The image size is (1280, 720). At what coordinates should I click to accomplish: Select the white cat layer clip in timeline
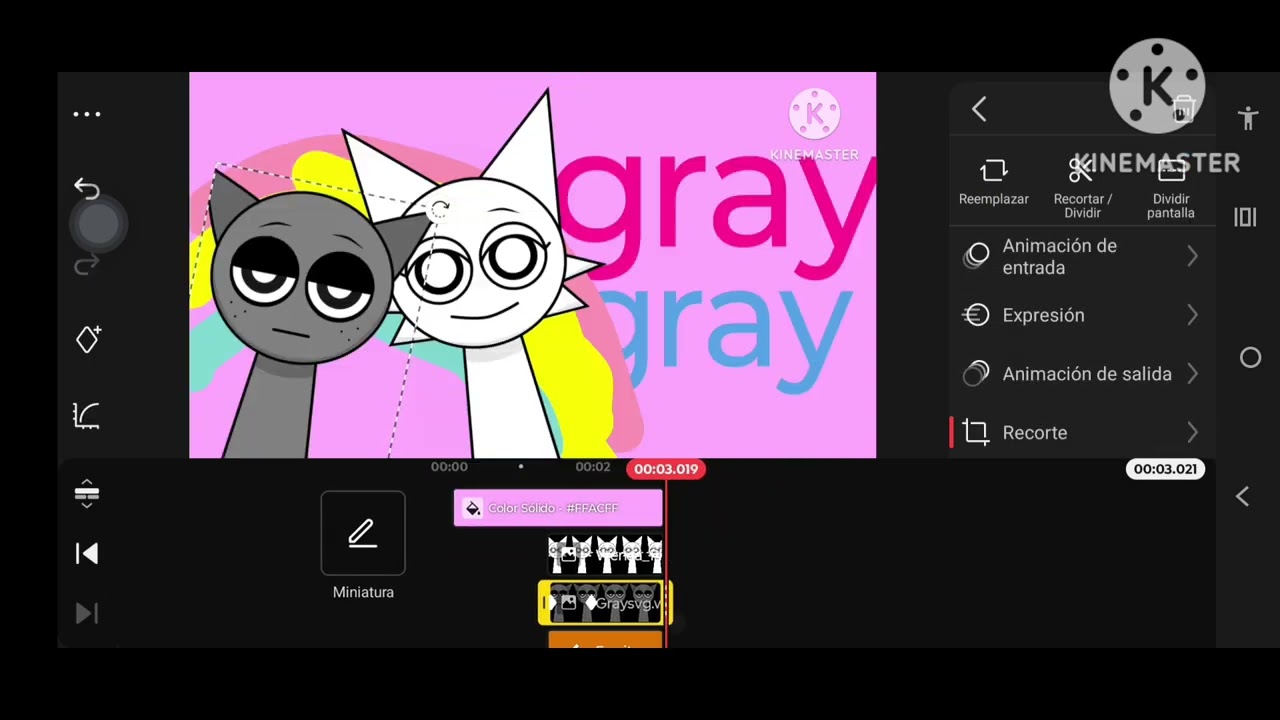click(605, 553)
